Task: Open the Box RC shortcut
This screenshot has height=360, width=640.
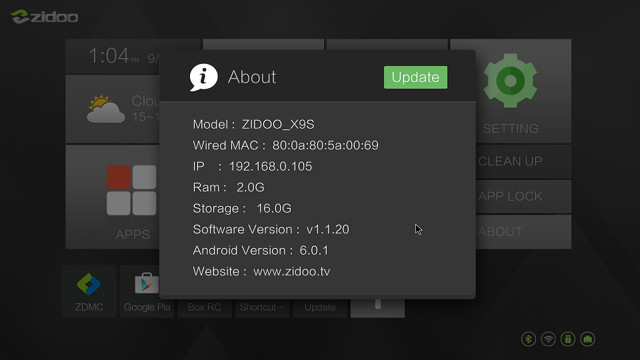Action: [x=204, y=308]
